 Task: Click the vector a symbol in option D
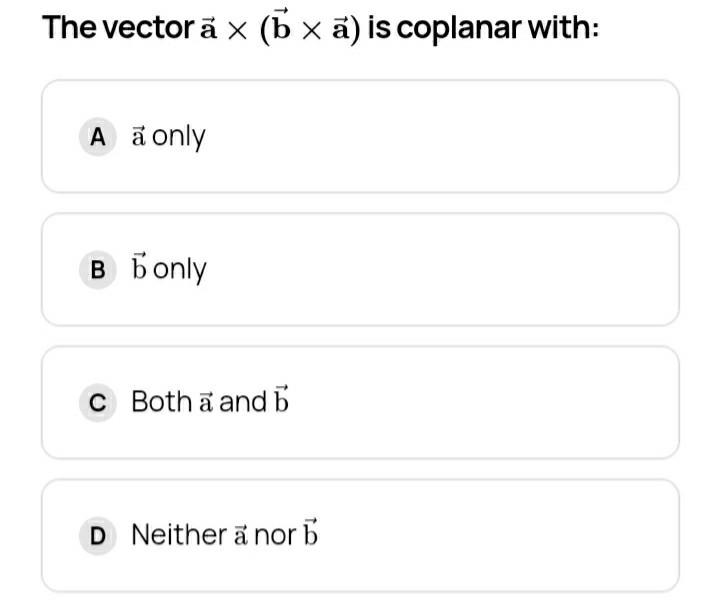[240, 536]
